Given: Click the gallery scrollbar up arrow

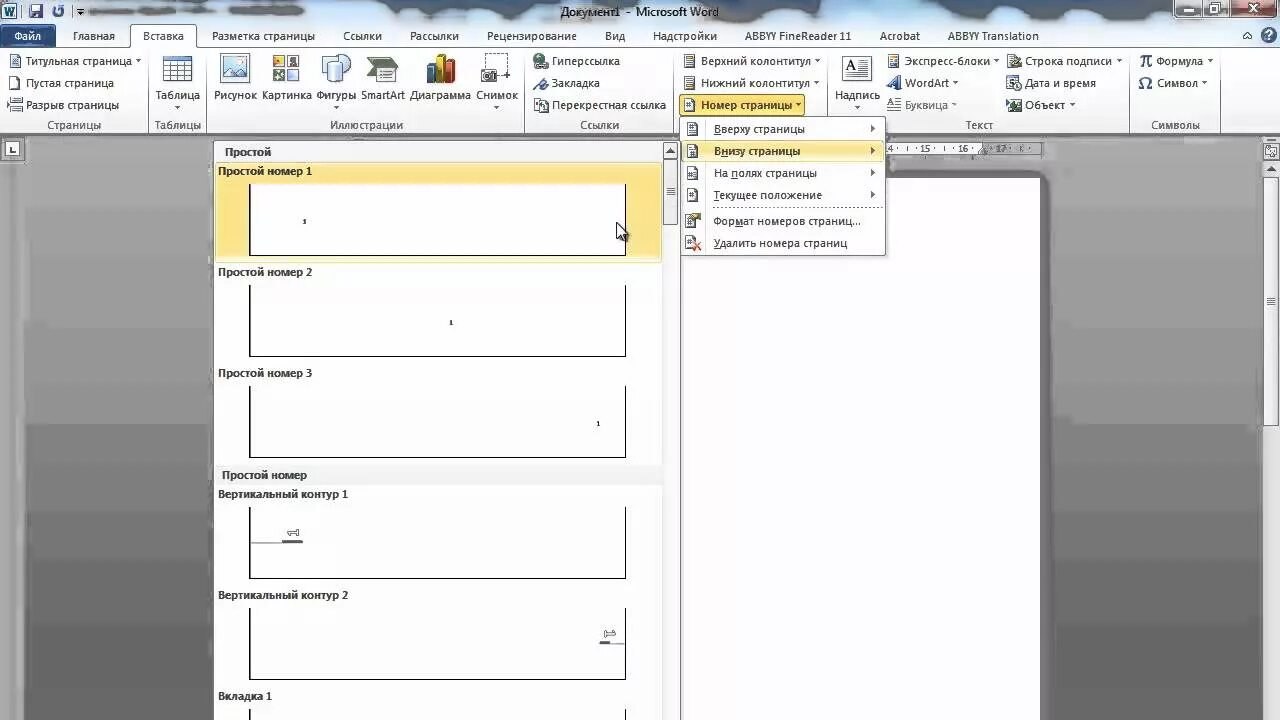Looking at the screenshot, I should (x=670, y=151).
